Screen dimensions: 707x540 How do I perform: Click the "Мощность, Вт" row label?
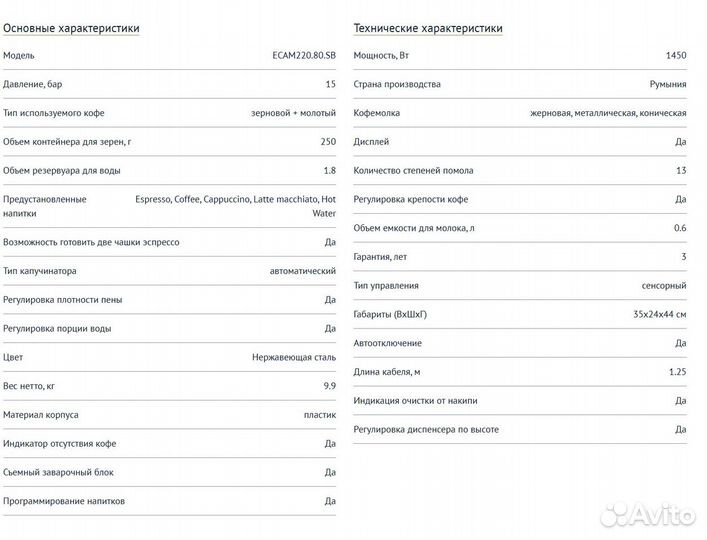point(382,56)
